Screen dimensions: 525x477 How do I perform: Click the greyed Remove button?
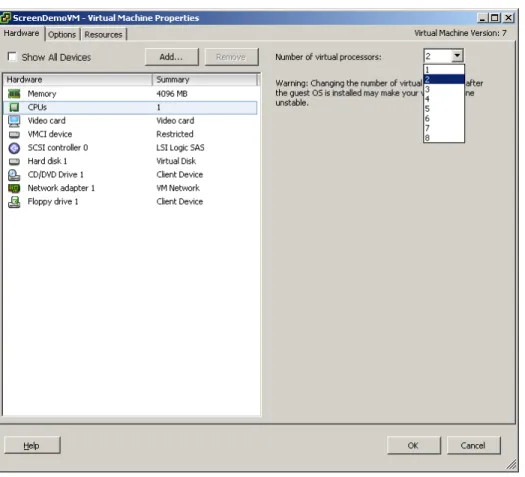(x=231, y=57)
